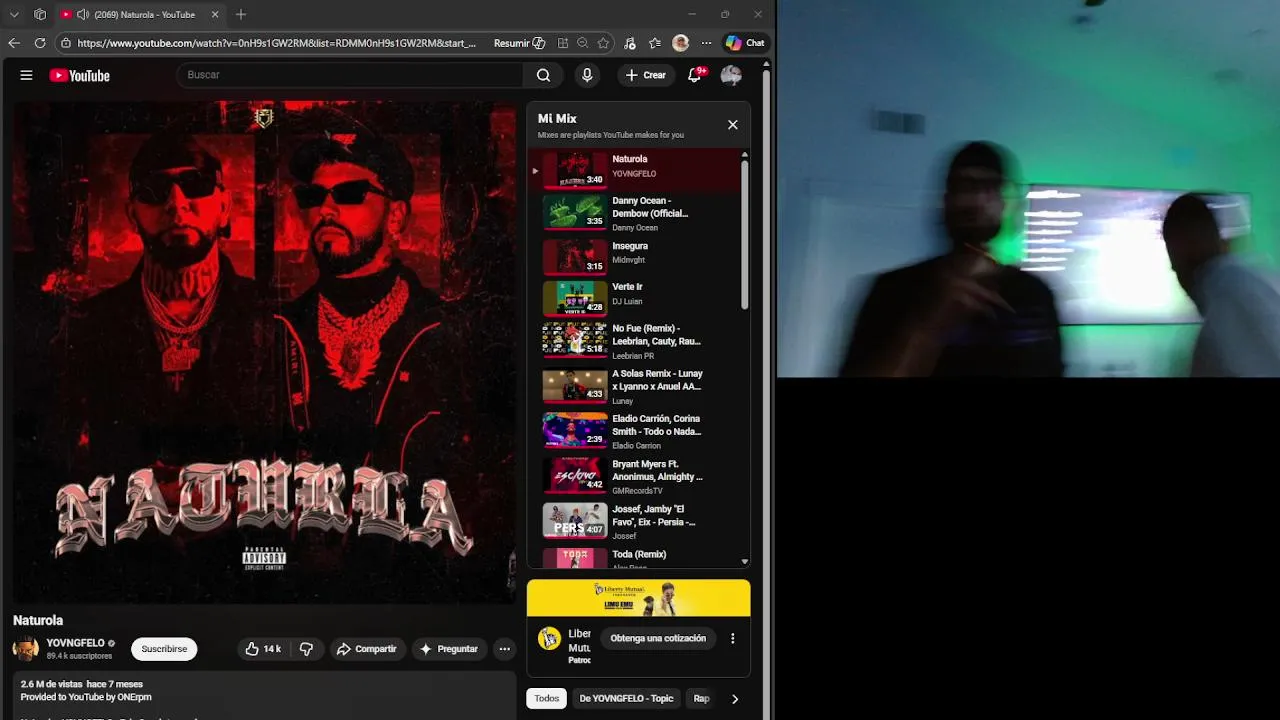The height and width of the screenshot is (720, 1280).
Task: Play Bryant Myers video from GMRecordsTV
Action: click(635, 476)
